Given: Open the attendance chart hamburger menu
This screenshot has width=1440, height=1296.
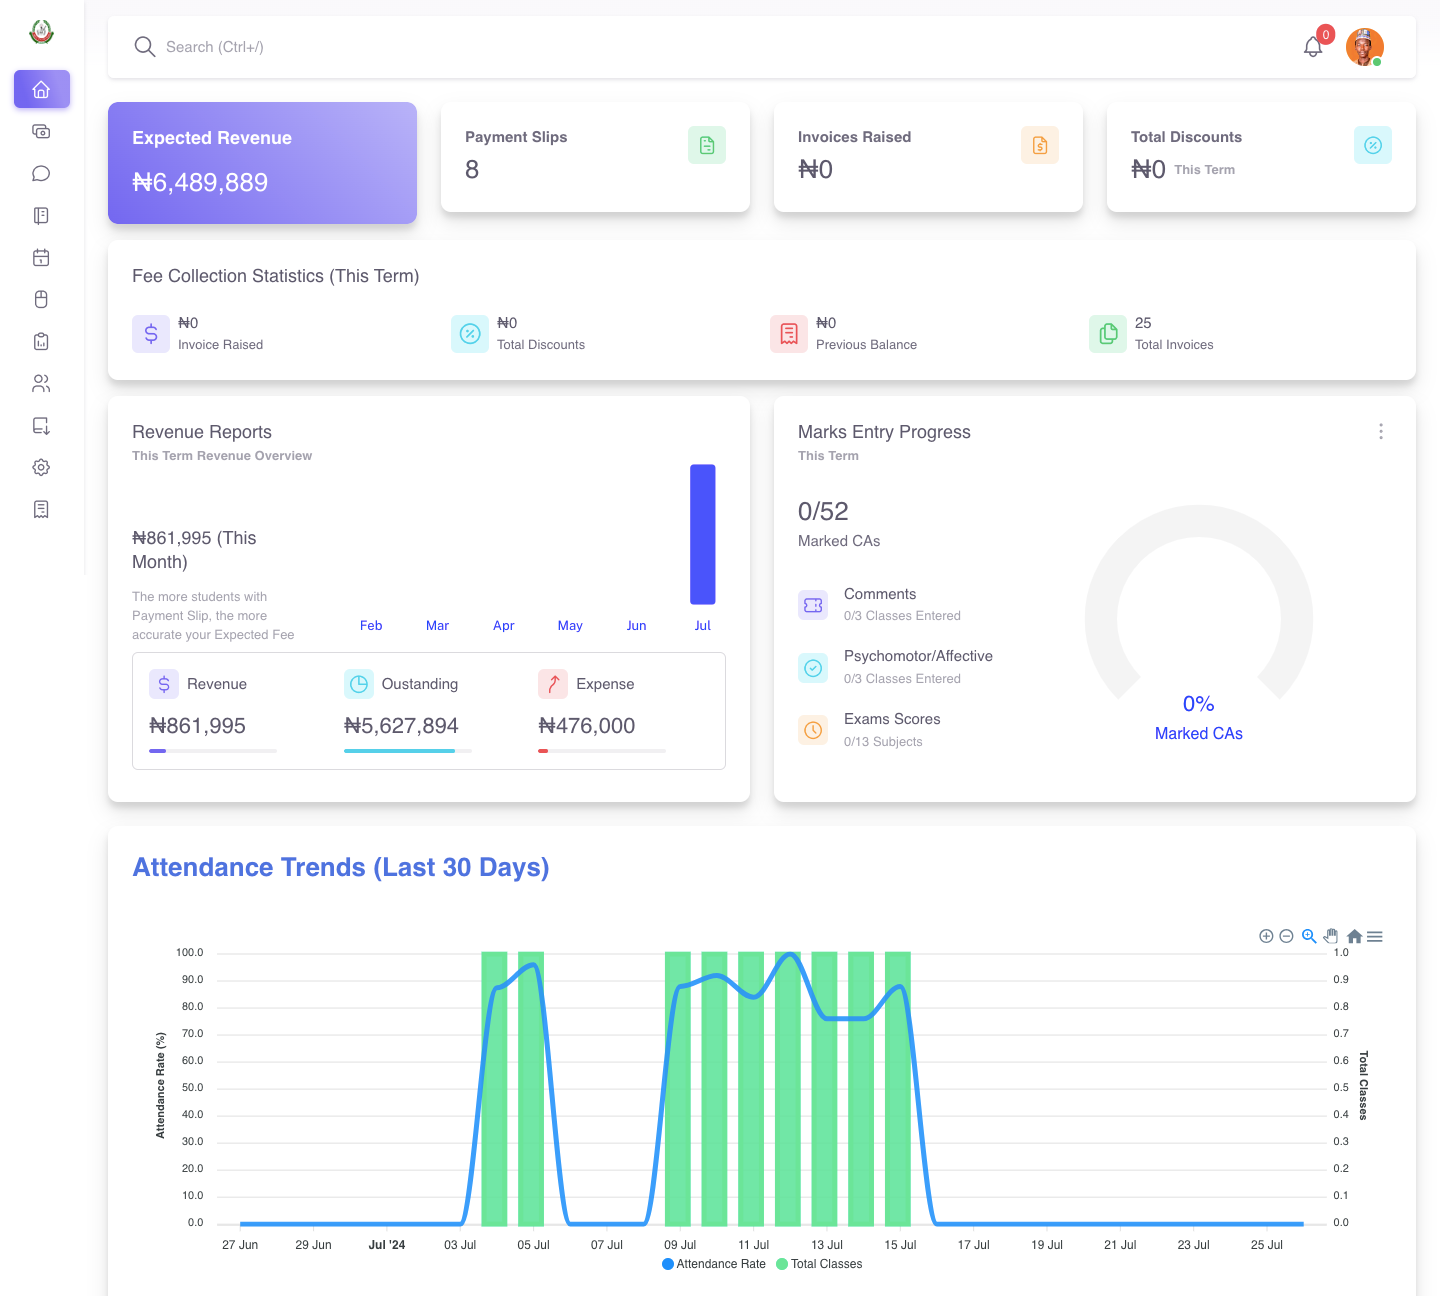Looking at the screenshot, I should pyautogui.click(x=1375, y=936).
